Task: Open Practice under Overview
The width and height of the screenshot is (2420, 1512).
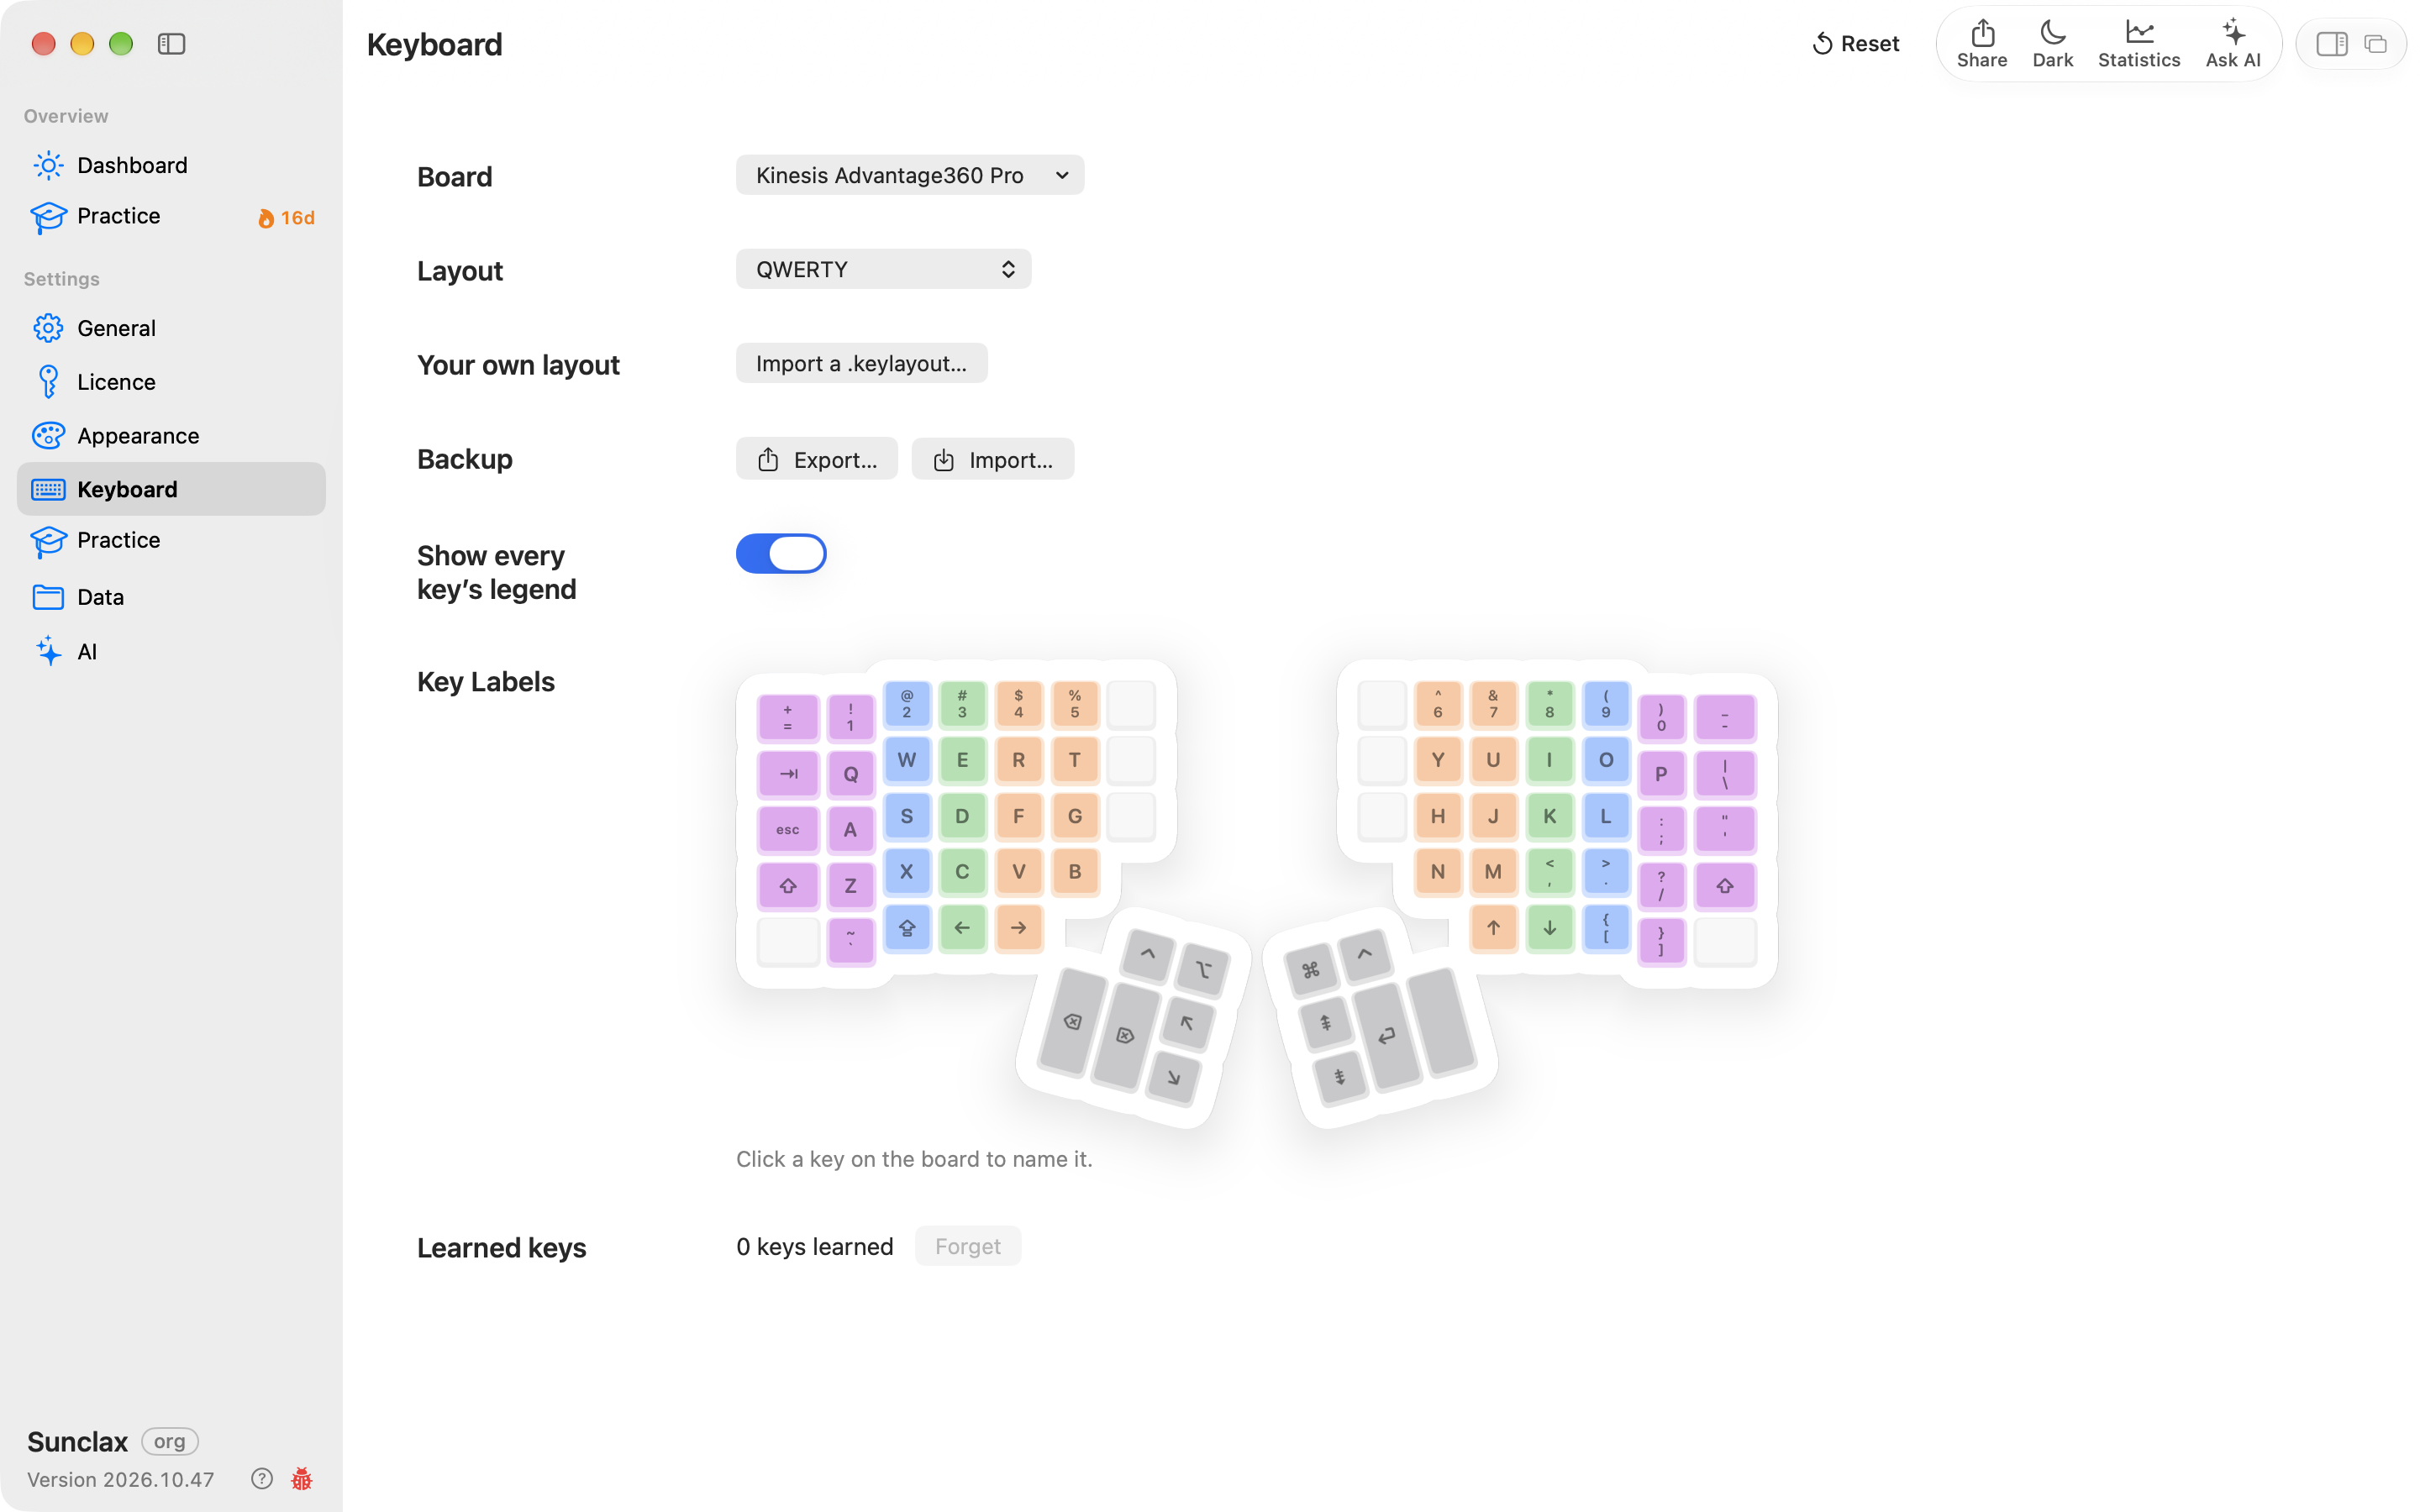Action: coord(171,216)
